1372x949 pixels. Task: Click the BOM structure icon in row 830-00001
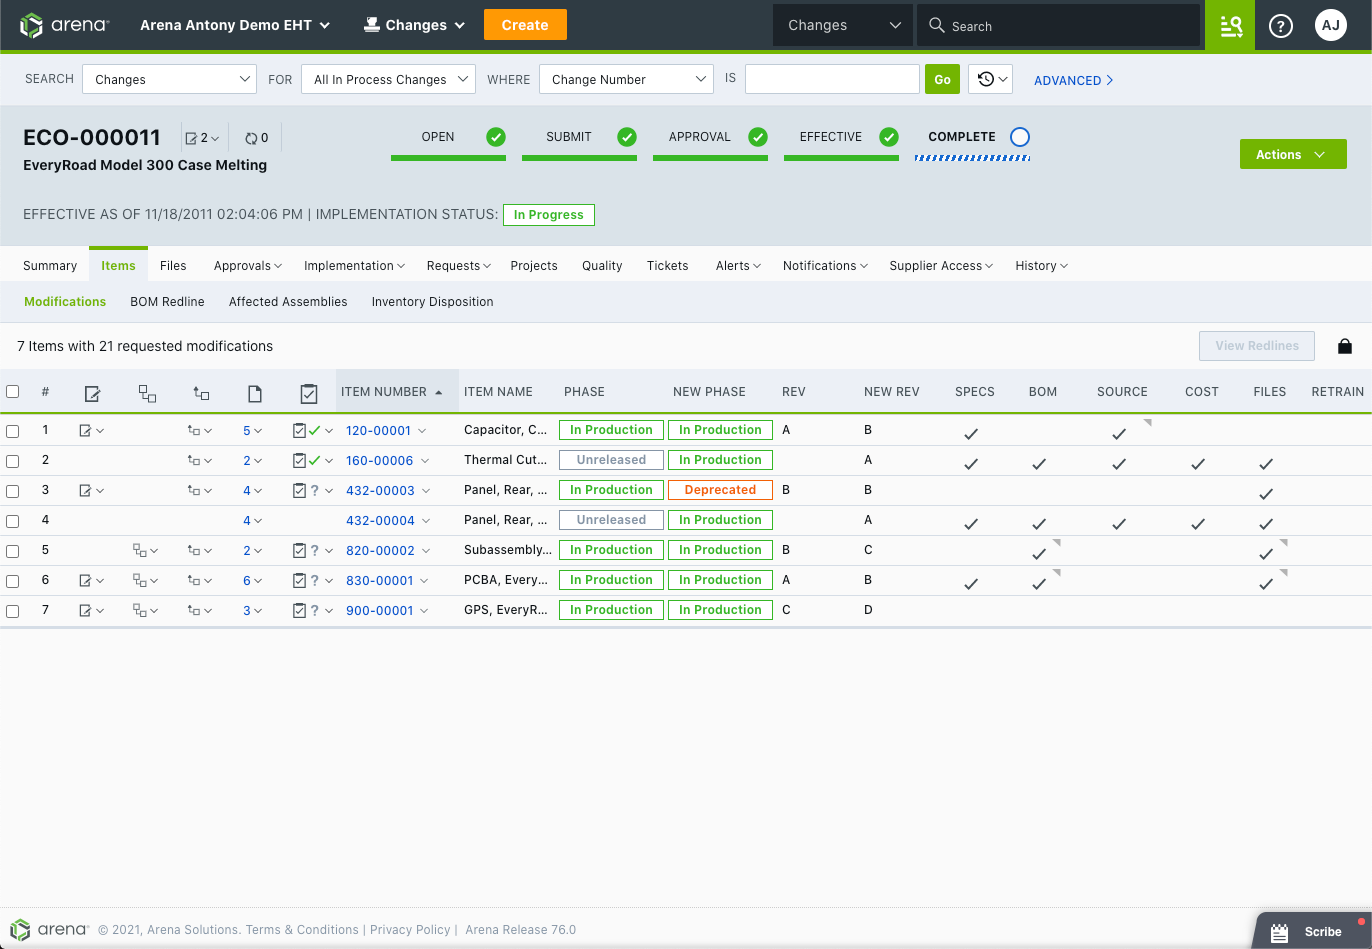click(140, 581)
